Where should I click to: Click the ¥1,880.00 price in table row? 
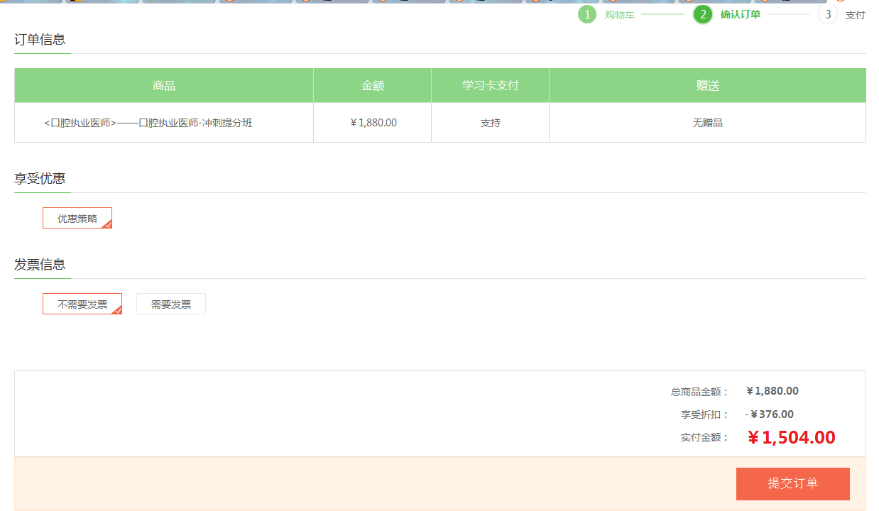click(373, 123)
